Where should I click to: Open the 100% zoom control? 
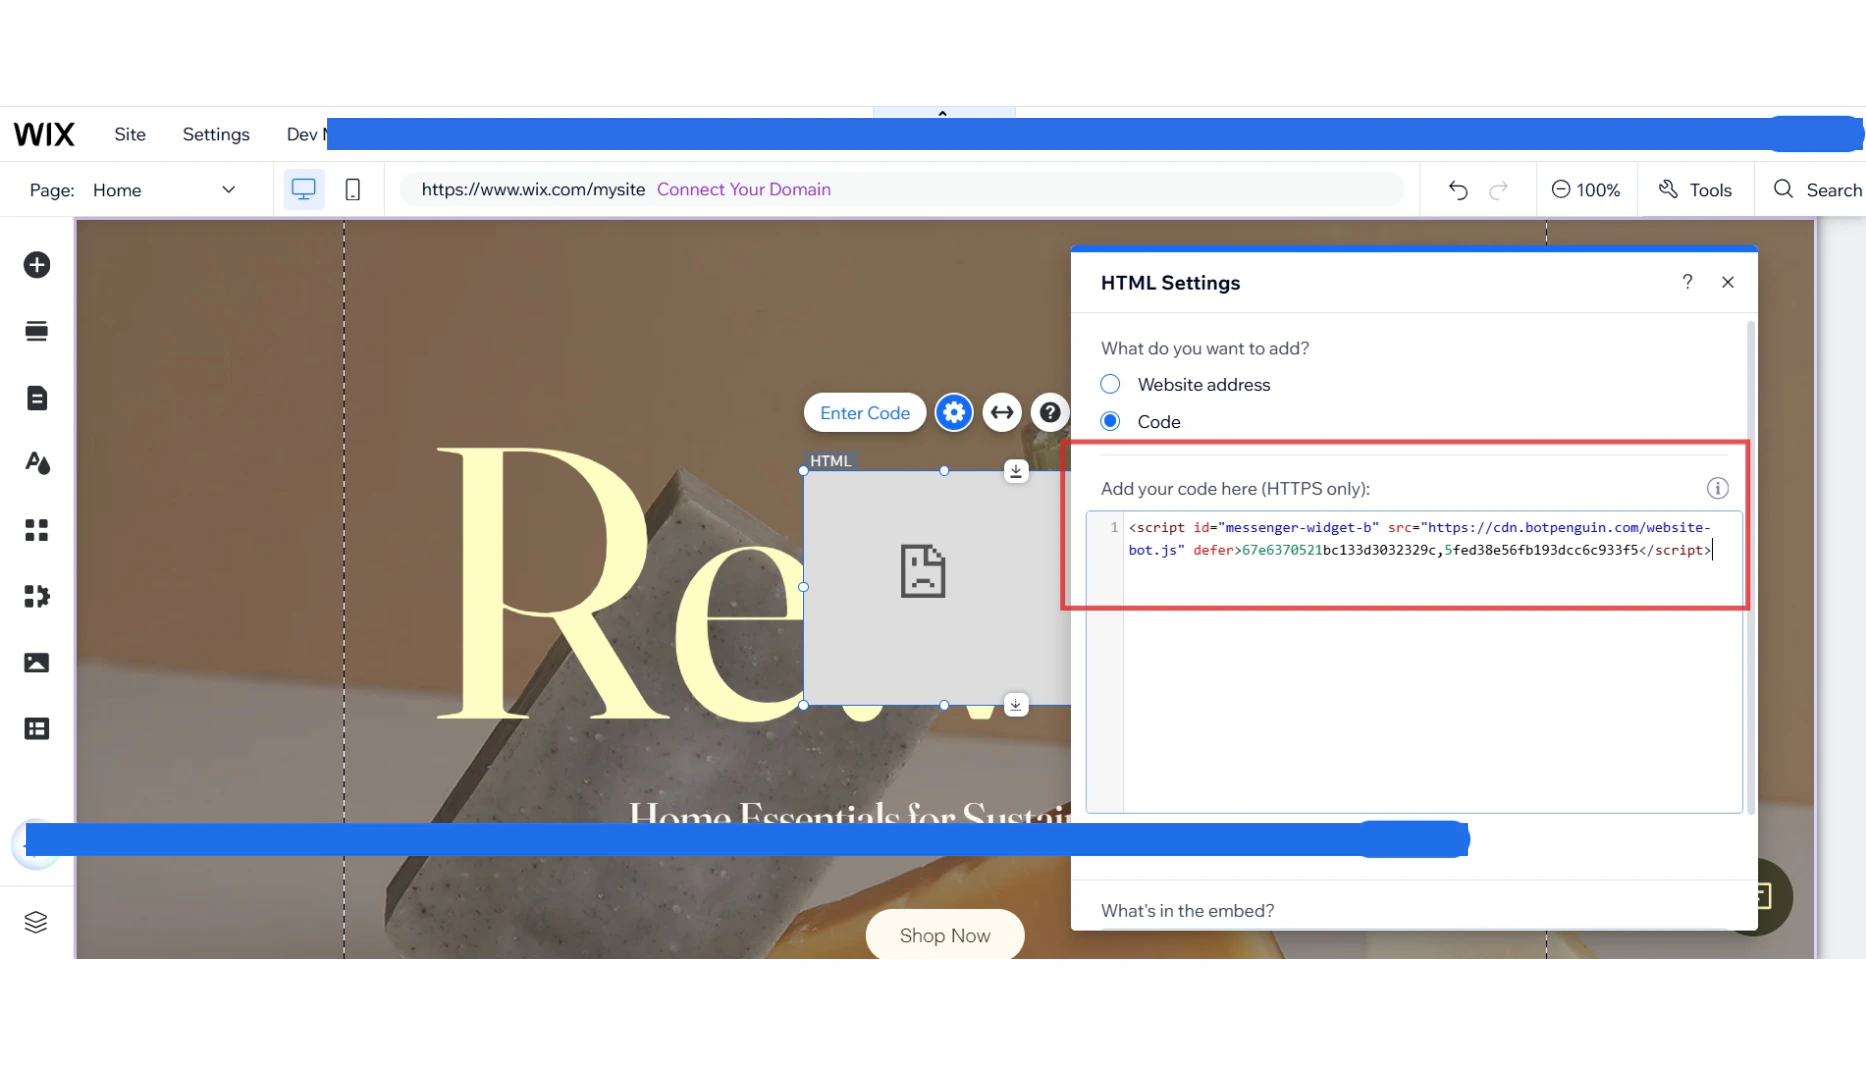click(1586, 190)
